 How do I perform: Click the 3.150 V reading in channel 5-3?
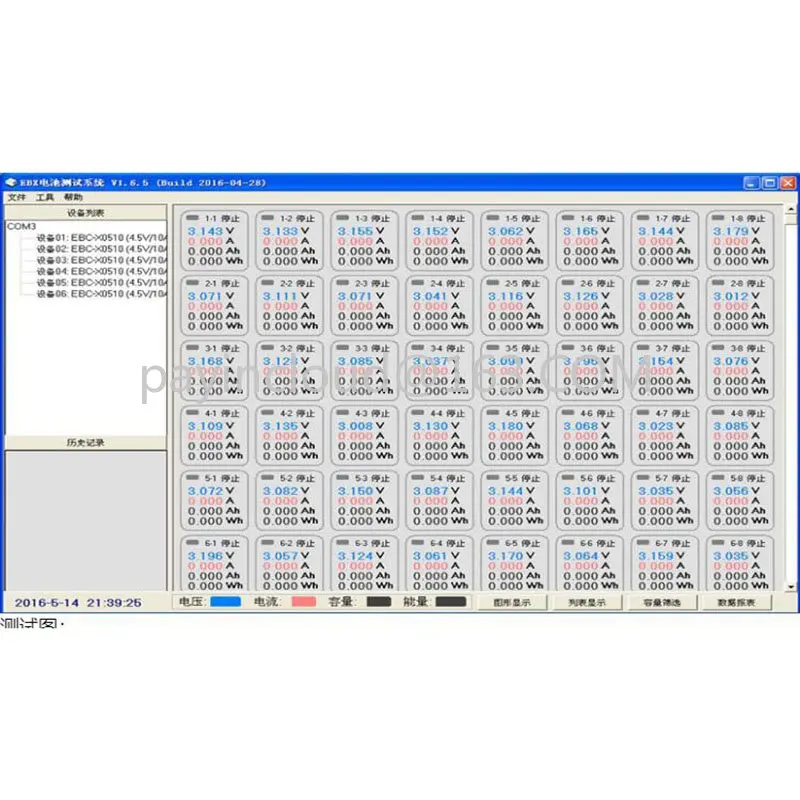tap(361, 491)
